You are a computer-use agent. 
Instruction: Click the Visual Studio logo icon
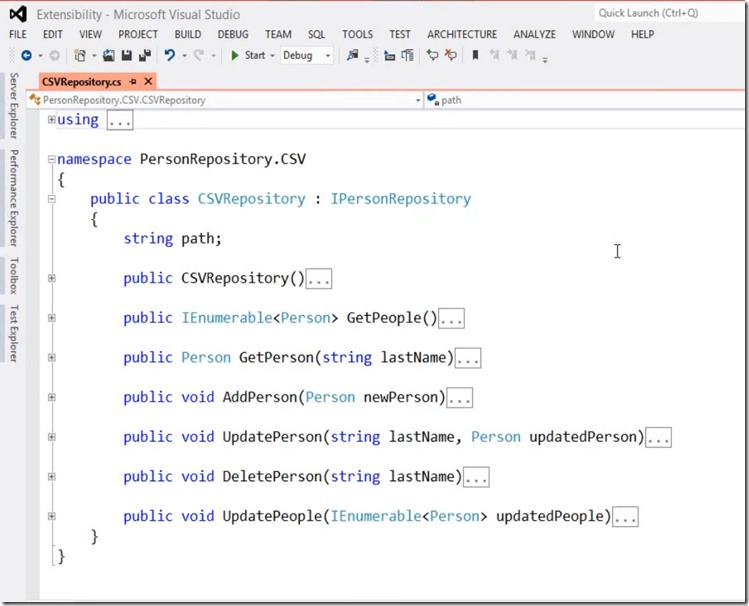[x=18, y=14]
